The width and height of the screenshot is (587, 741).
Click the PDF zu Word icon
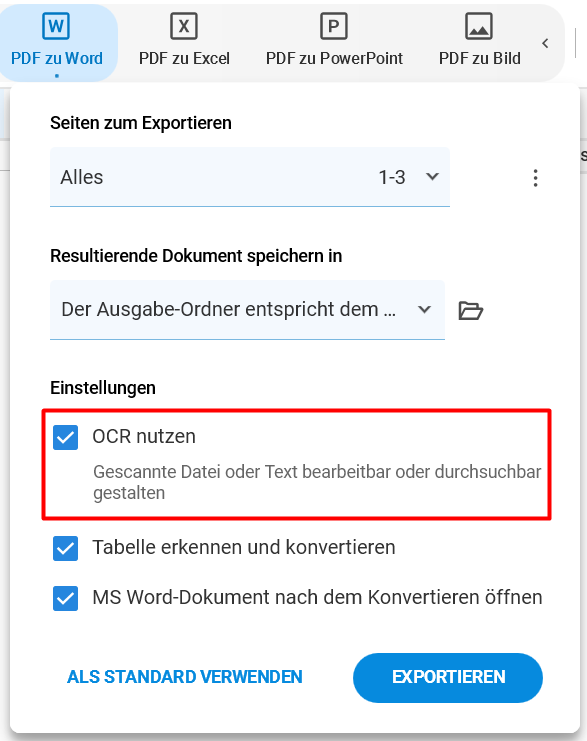pos(56,26)
